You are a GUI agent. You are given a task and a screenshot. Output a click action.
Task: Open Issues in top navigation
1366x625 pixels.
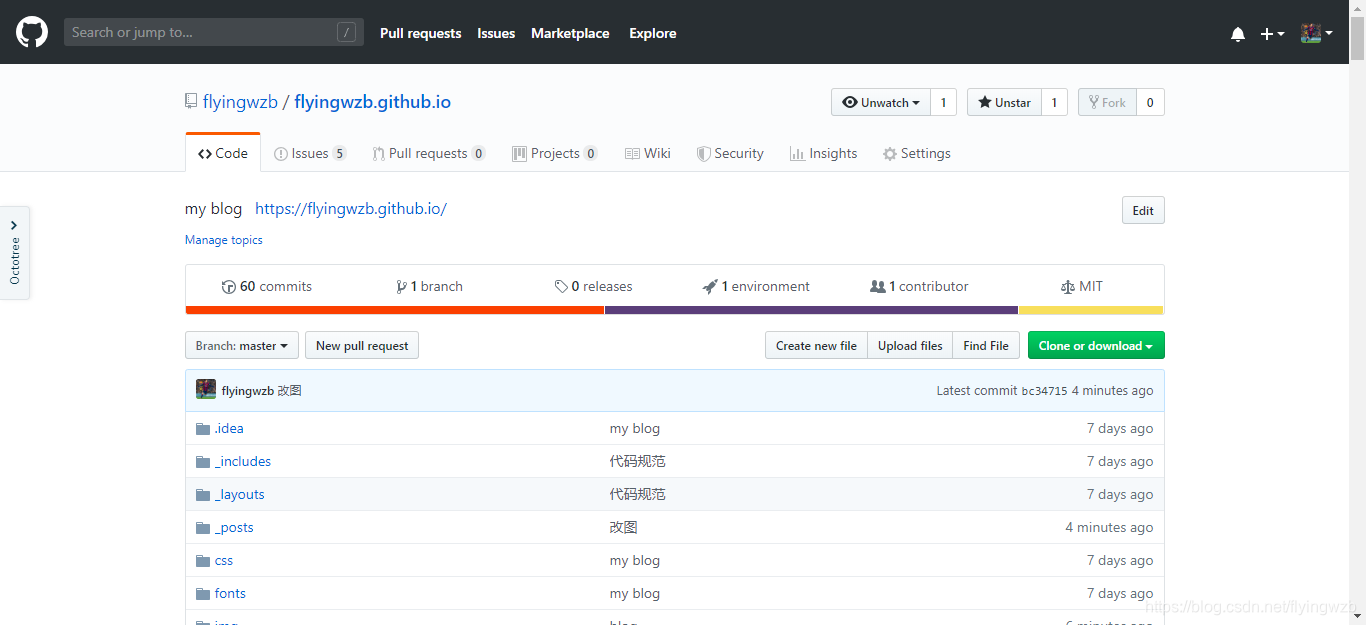pyautogui.click(x=496, y=33)
